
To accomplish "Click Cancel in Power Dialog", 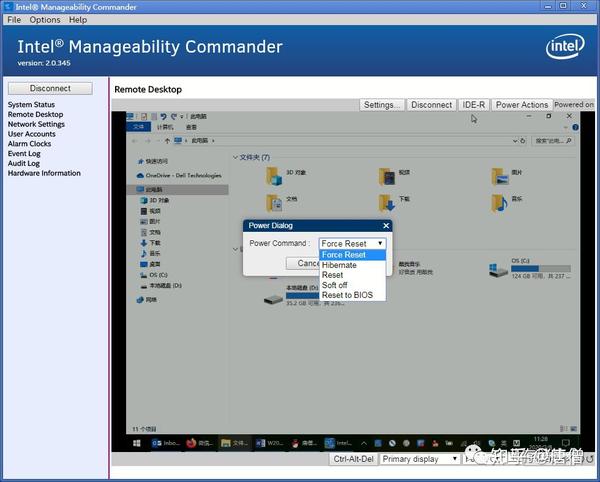I will pyautogui.click(x=303, y=263).
